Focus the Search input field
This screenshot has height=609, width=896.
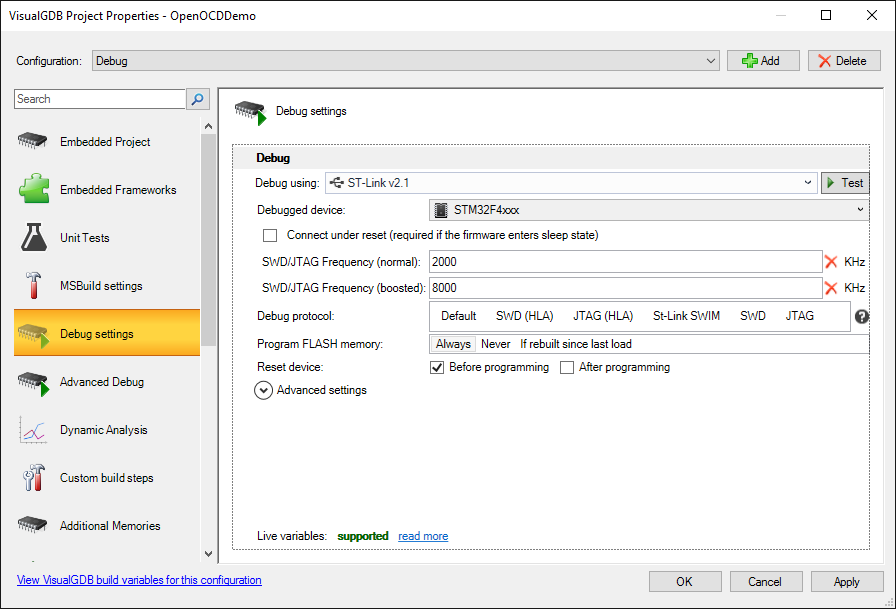click(x=100, y=99)
